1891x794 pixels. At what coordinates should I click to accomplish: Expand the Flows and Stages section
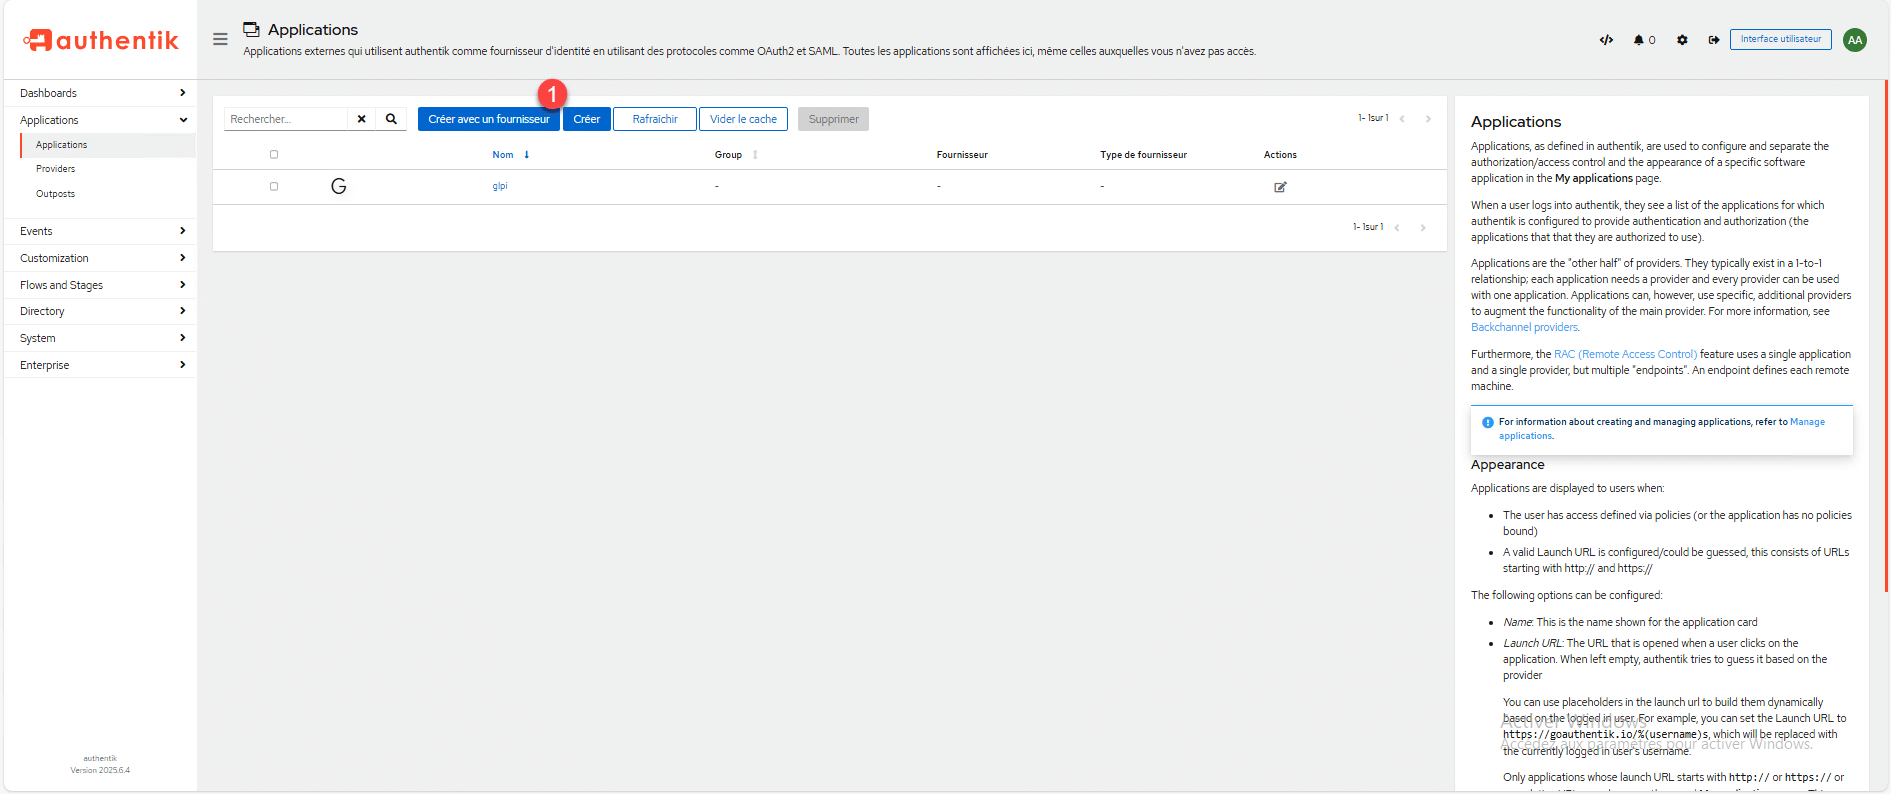pos(100,285)
